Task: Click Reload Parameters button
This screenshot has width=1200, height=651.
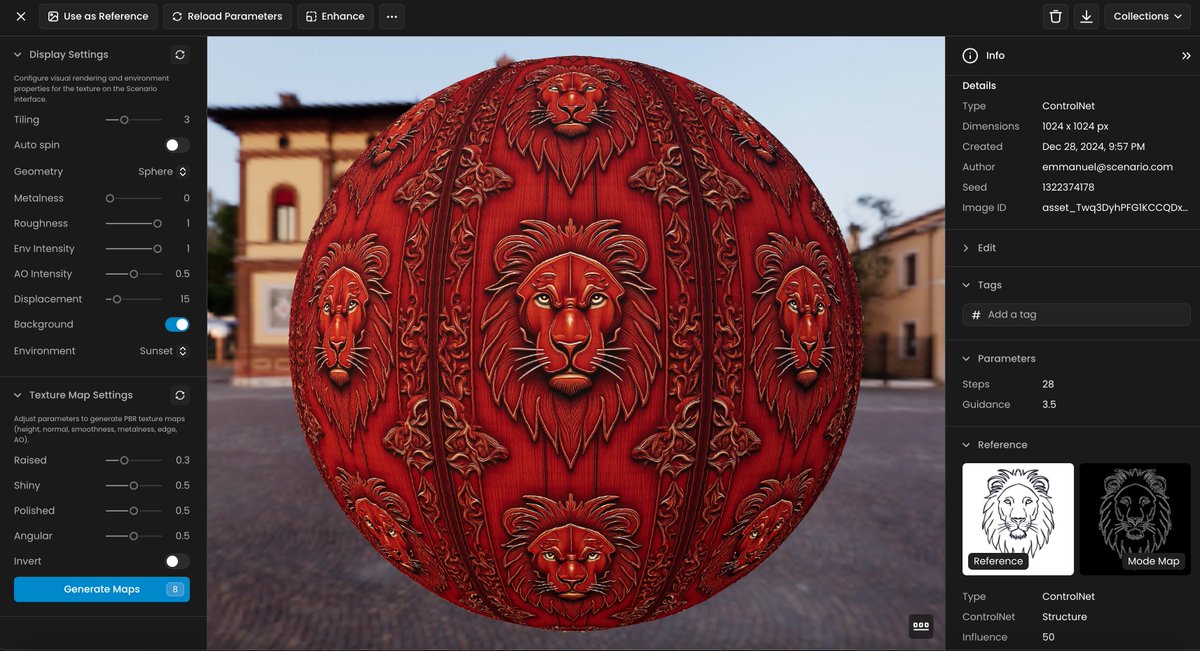Action: pyautogui.click(x=227, y=16)
